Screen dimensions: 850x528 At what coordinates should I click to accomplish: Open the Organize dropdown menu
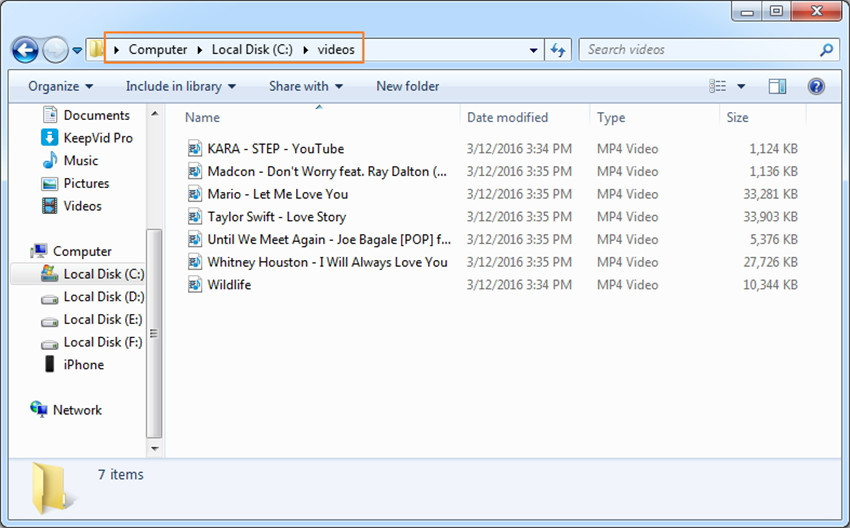pyautogui.click(x=60, y=87)
